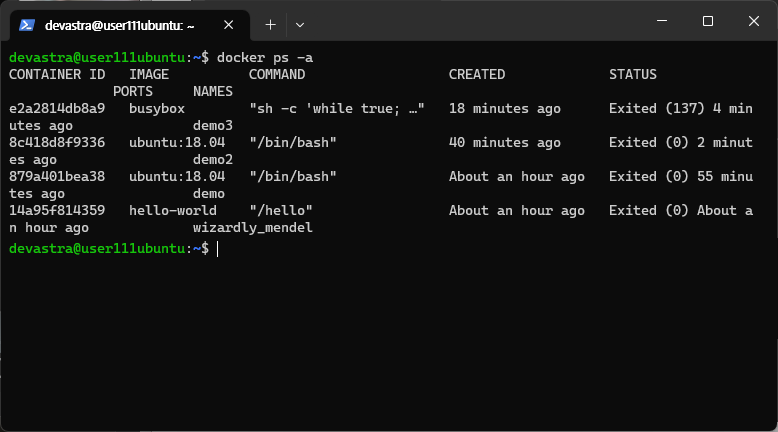
Task: Click '40 minutes ago' created time
Action: [505, 143]
